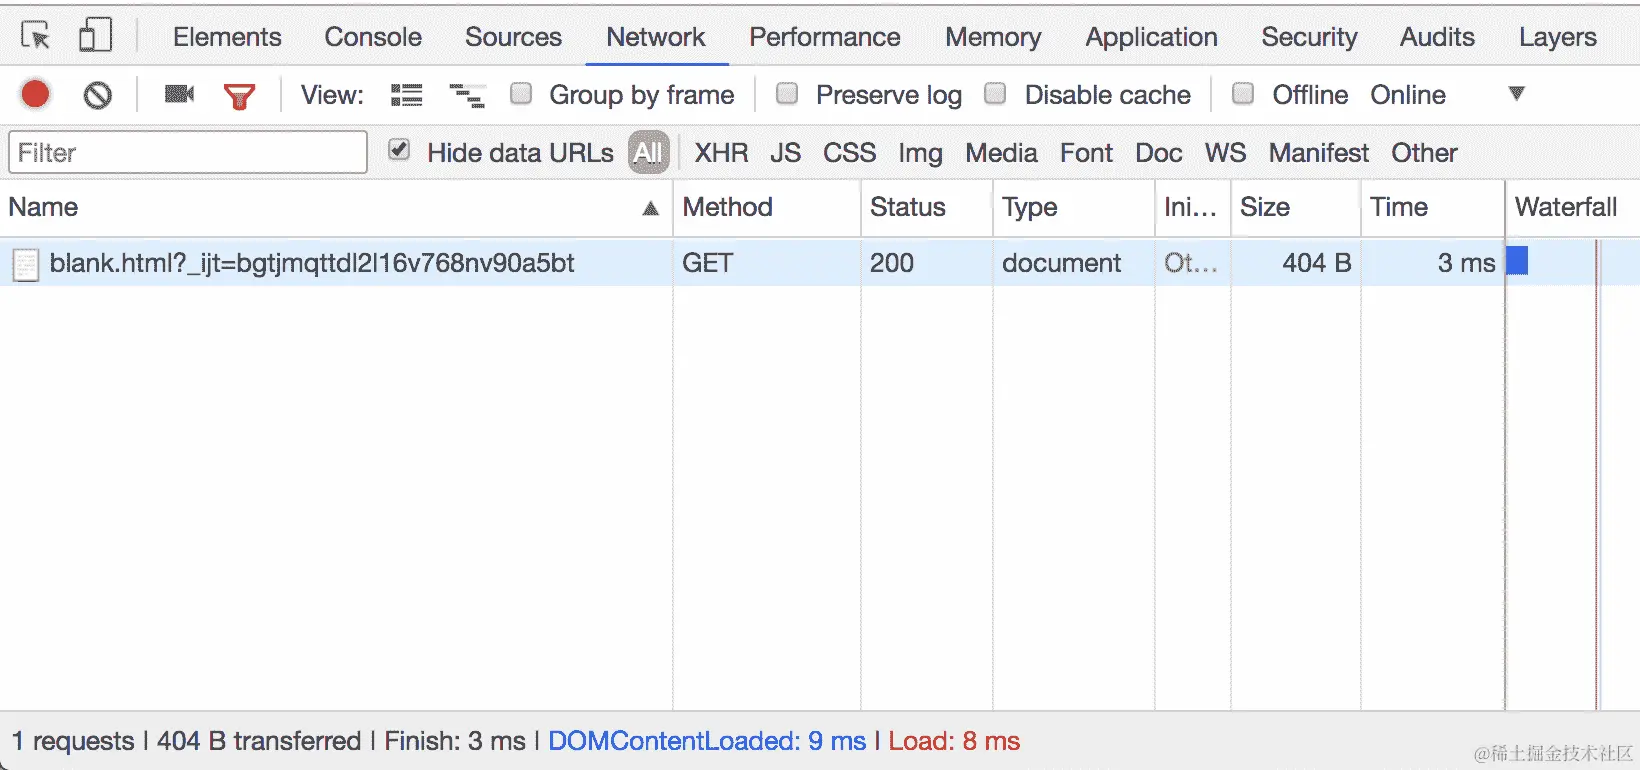
Task: Toggle the red filter funnel icon
Action: [x=239, y=96]
